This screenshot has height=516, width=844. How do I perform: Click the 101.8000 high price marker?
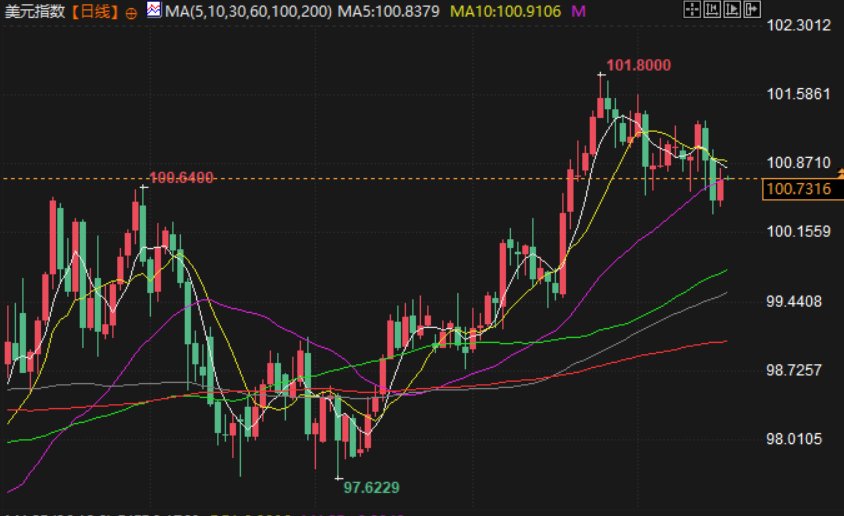638,65
